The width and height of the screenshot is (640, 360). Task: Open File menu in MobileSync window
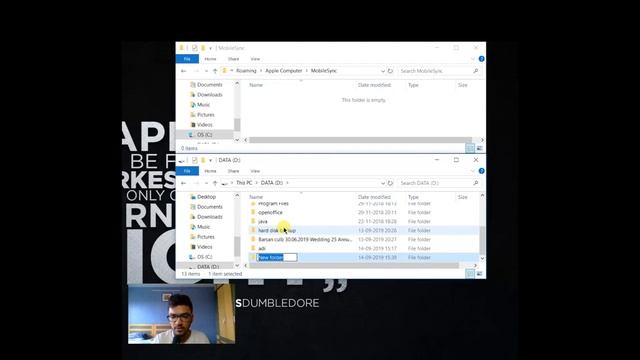pyautogui.click(x=187, y=59)
